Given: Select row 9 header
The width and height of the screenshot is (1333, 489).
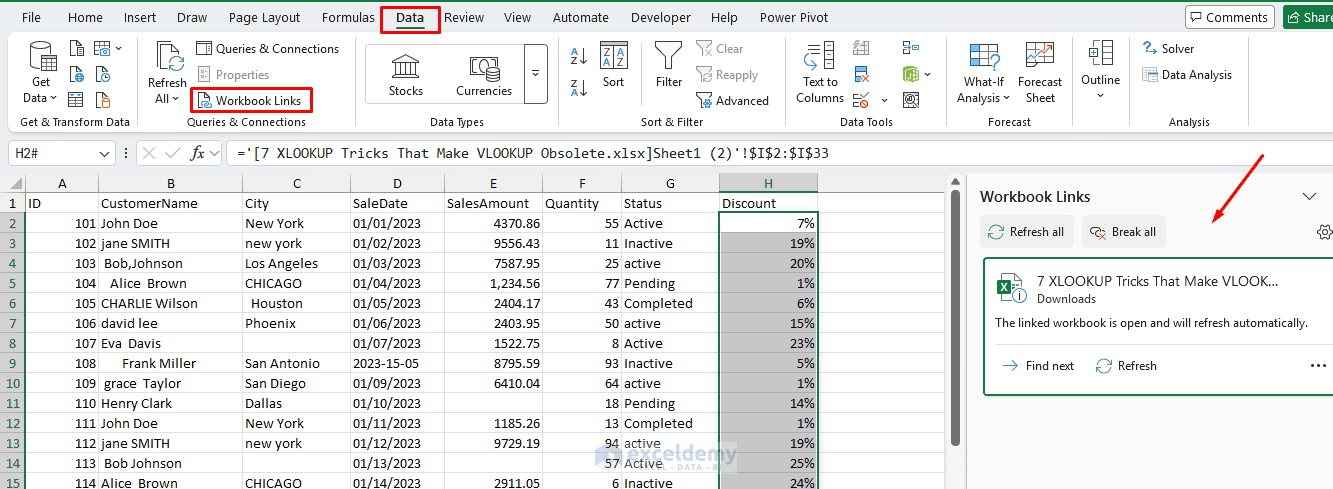Looking at the screenshot, I should tap(12, 363).
